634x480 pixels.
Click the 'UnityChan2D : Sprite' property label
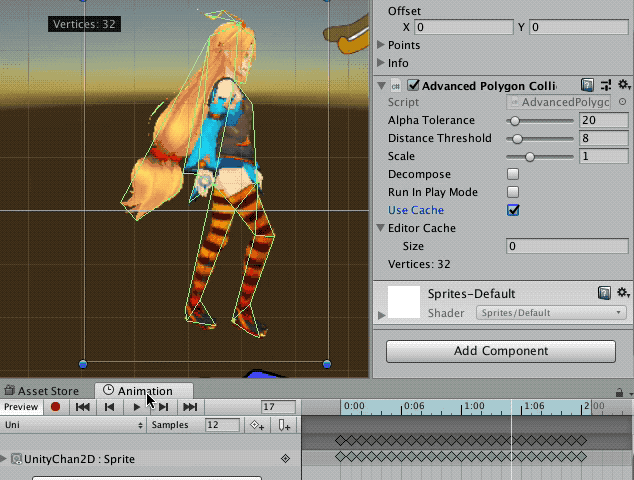point(79,459)
